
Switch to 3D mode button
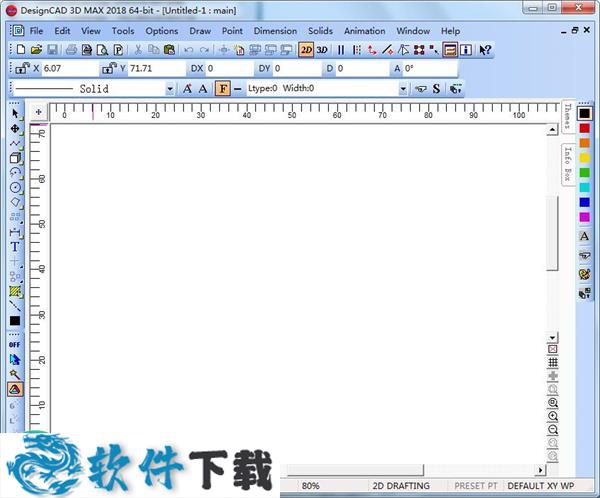point(322,50)
